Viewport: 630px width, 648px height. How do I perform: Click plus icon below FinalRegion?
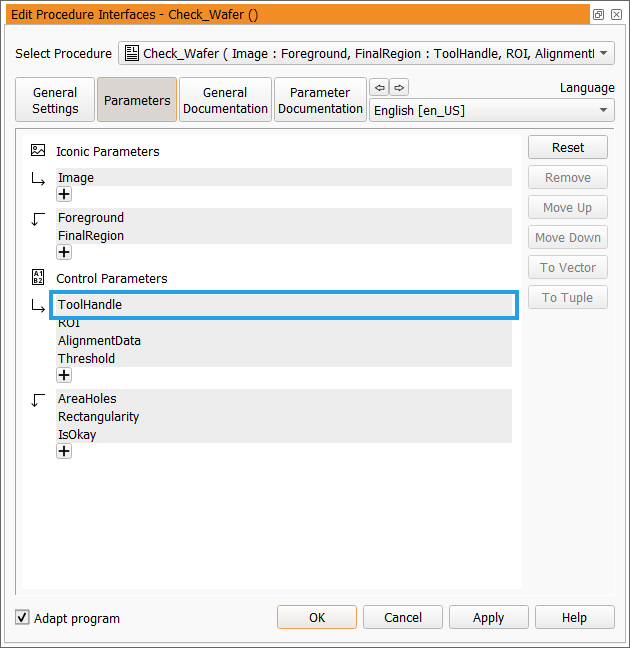(x=64, y=253)
